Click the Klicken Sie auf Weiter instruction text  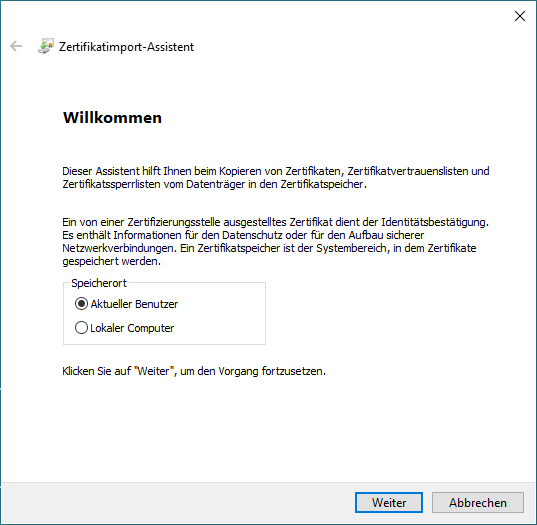194,371
